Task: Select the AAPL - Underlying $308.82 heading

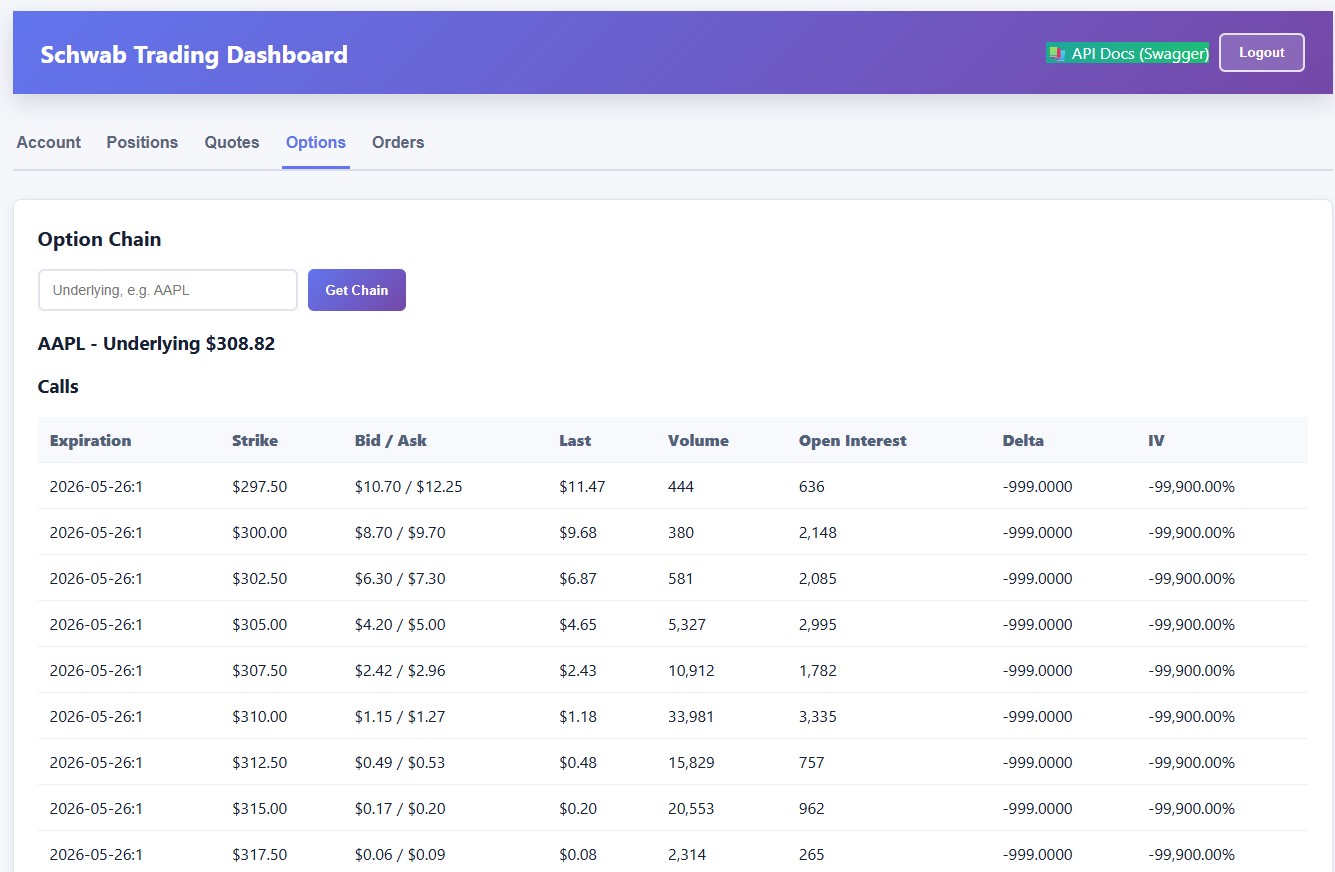Action: pos(156,343)
